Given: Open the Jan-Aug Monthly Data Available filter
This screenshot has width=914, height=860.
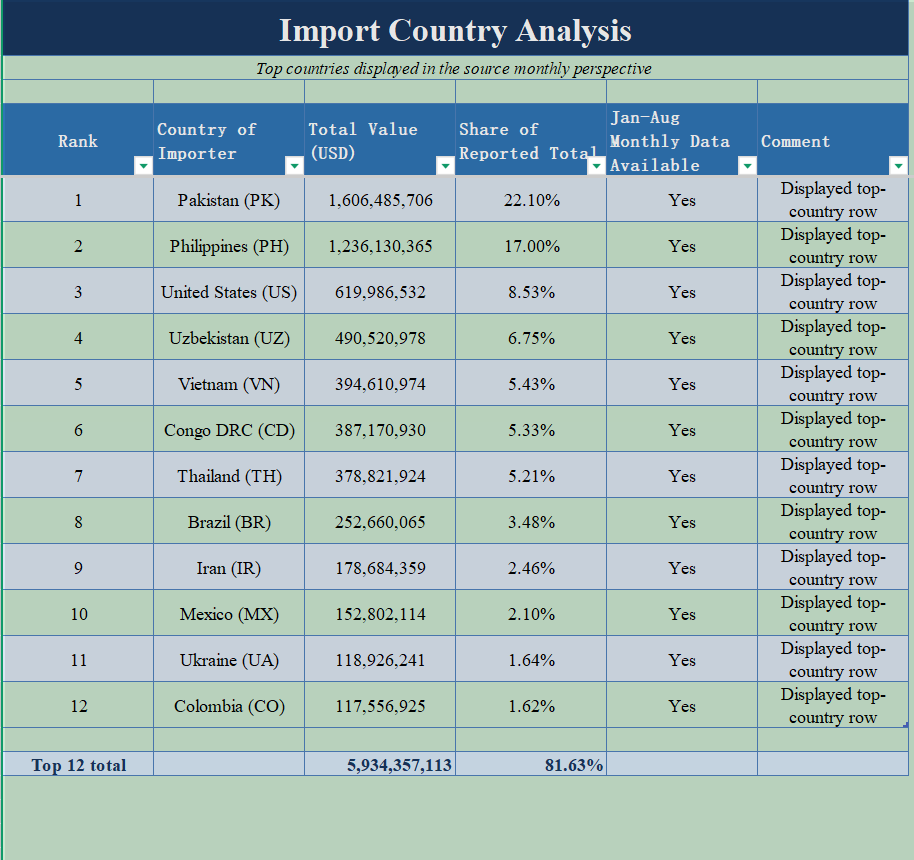Looking at the screenshot, I should (x=747, y=166).
